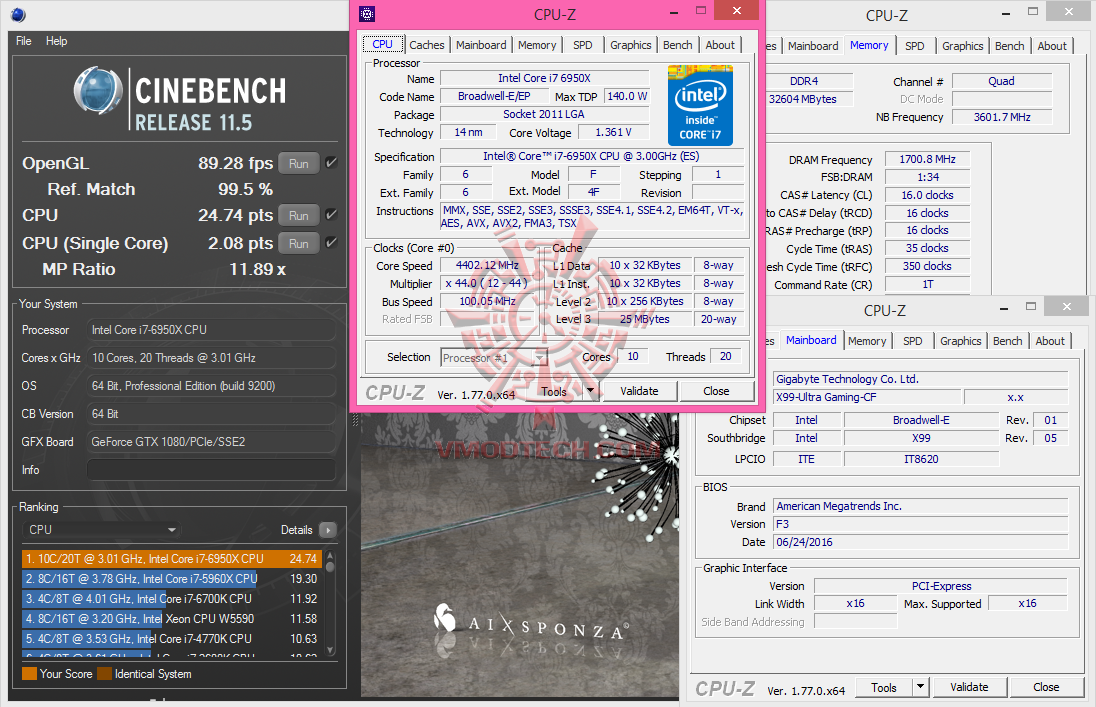Click the CPU-Z window icon in pink title bar

[367, 13]
